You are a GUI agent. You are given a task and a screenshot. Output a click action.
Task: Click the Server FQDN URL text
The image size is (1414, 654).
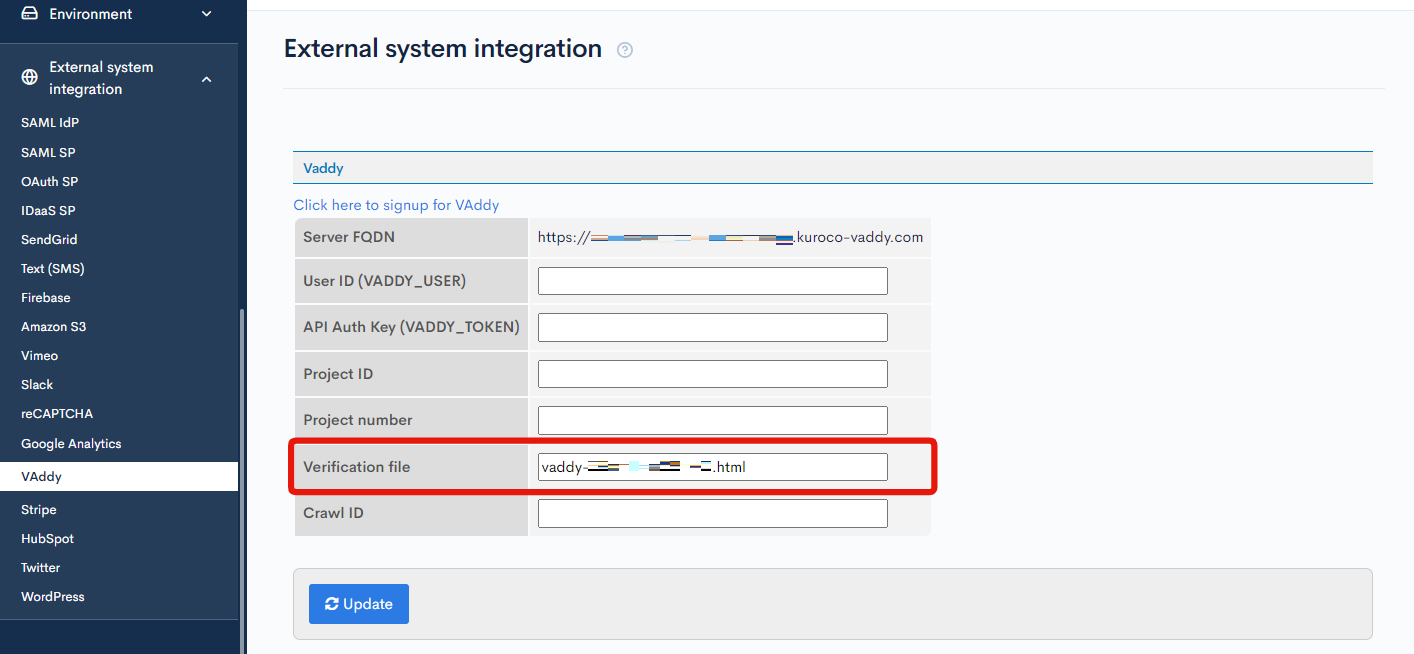click(730, 238)
